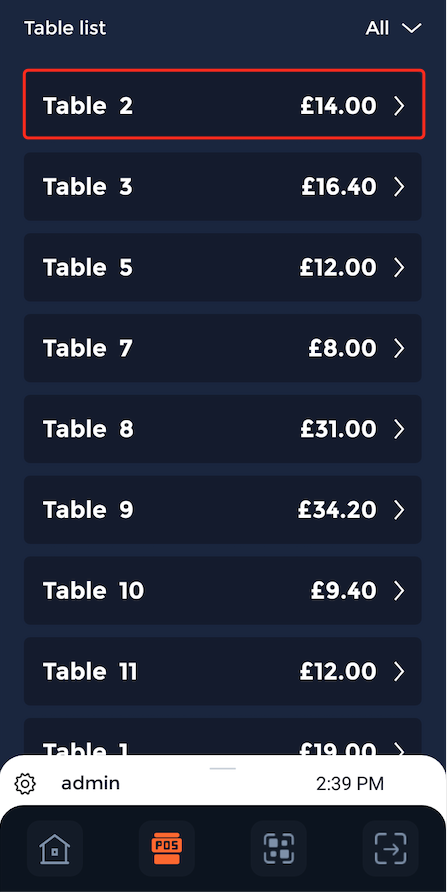Open Table 7 with £8.00 total
The width and height of the screenshot is (447, 892).
223,348
